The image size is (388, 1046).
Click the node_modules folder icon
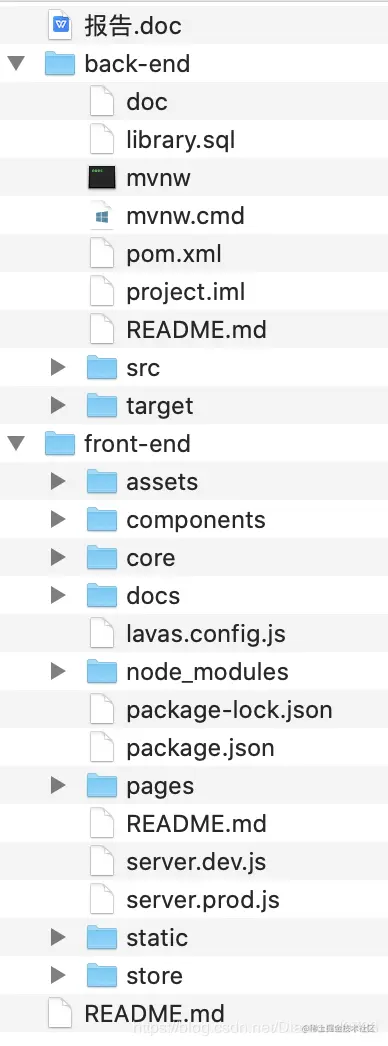pos(102,672)
